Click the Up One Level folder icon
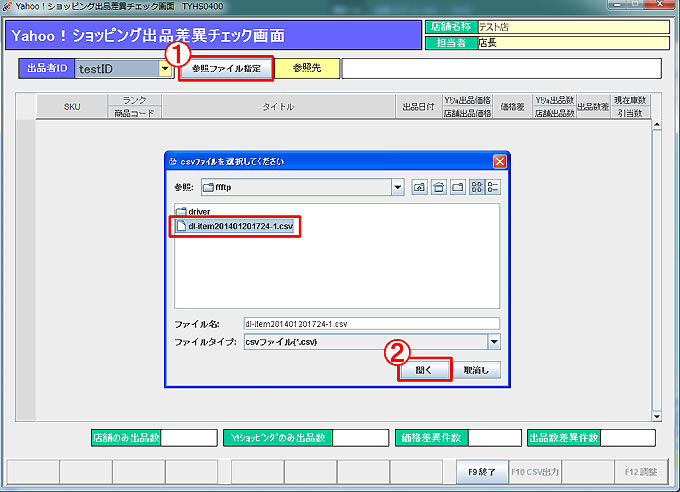680x492 pixels. [x=419, y=187]
